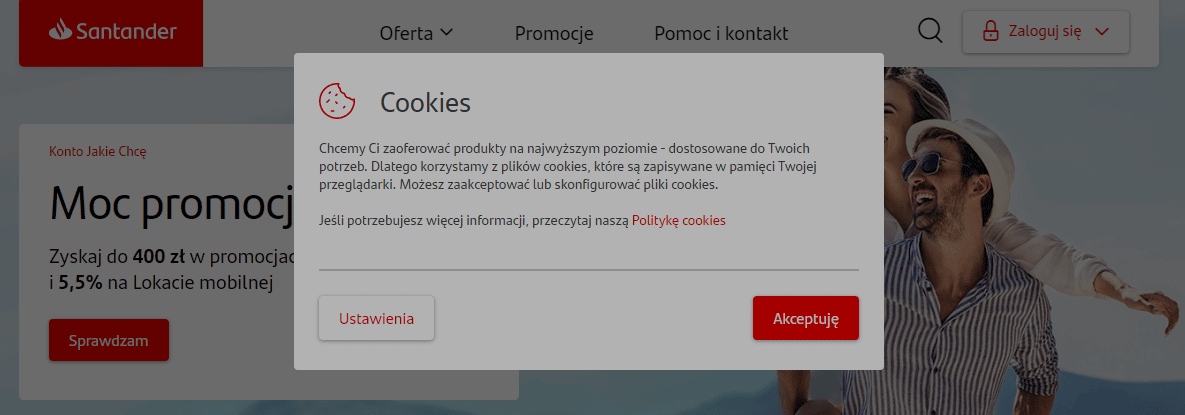Open search with the magnifier icon
The height and width of the screenshot is (415, 1185).
click(x=930, y=32)
